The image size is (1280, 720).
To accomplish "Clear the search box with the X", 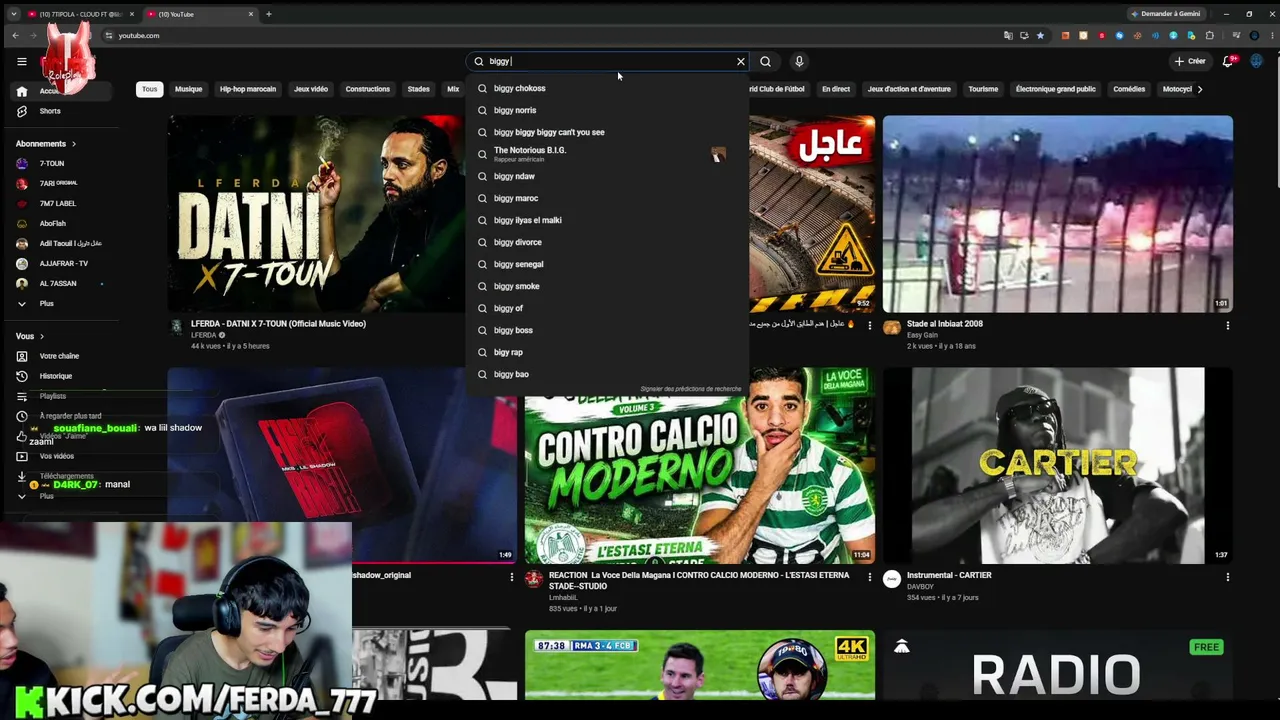I will pyautogui.click(x=741, y=61).
